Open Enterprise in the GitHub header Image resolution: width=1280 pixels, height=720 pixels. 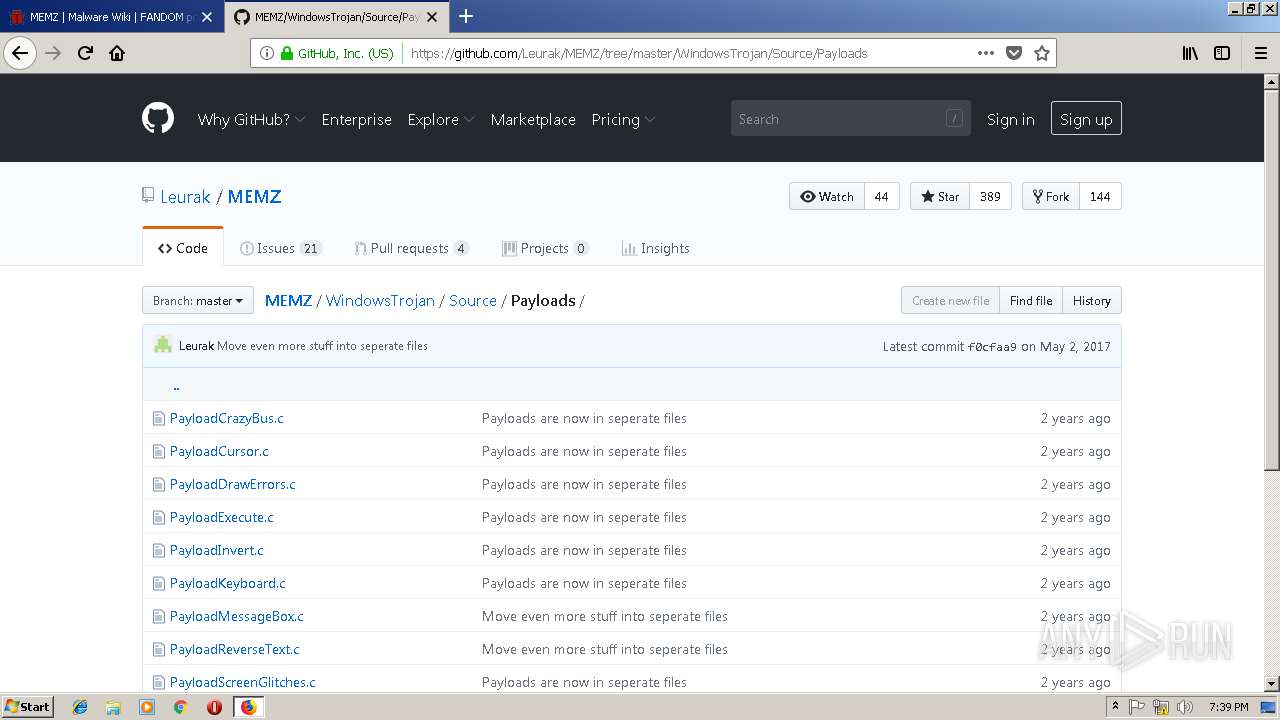pos(356,119)
